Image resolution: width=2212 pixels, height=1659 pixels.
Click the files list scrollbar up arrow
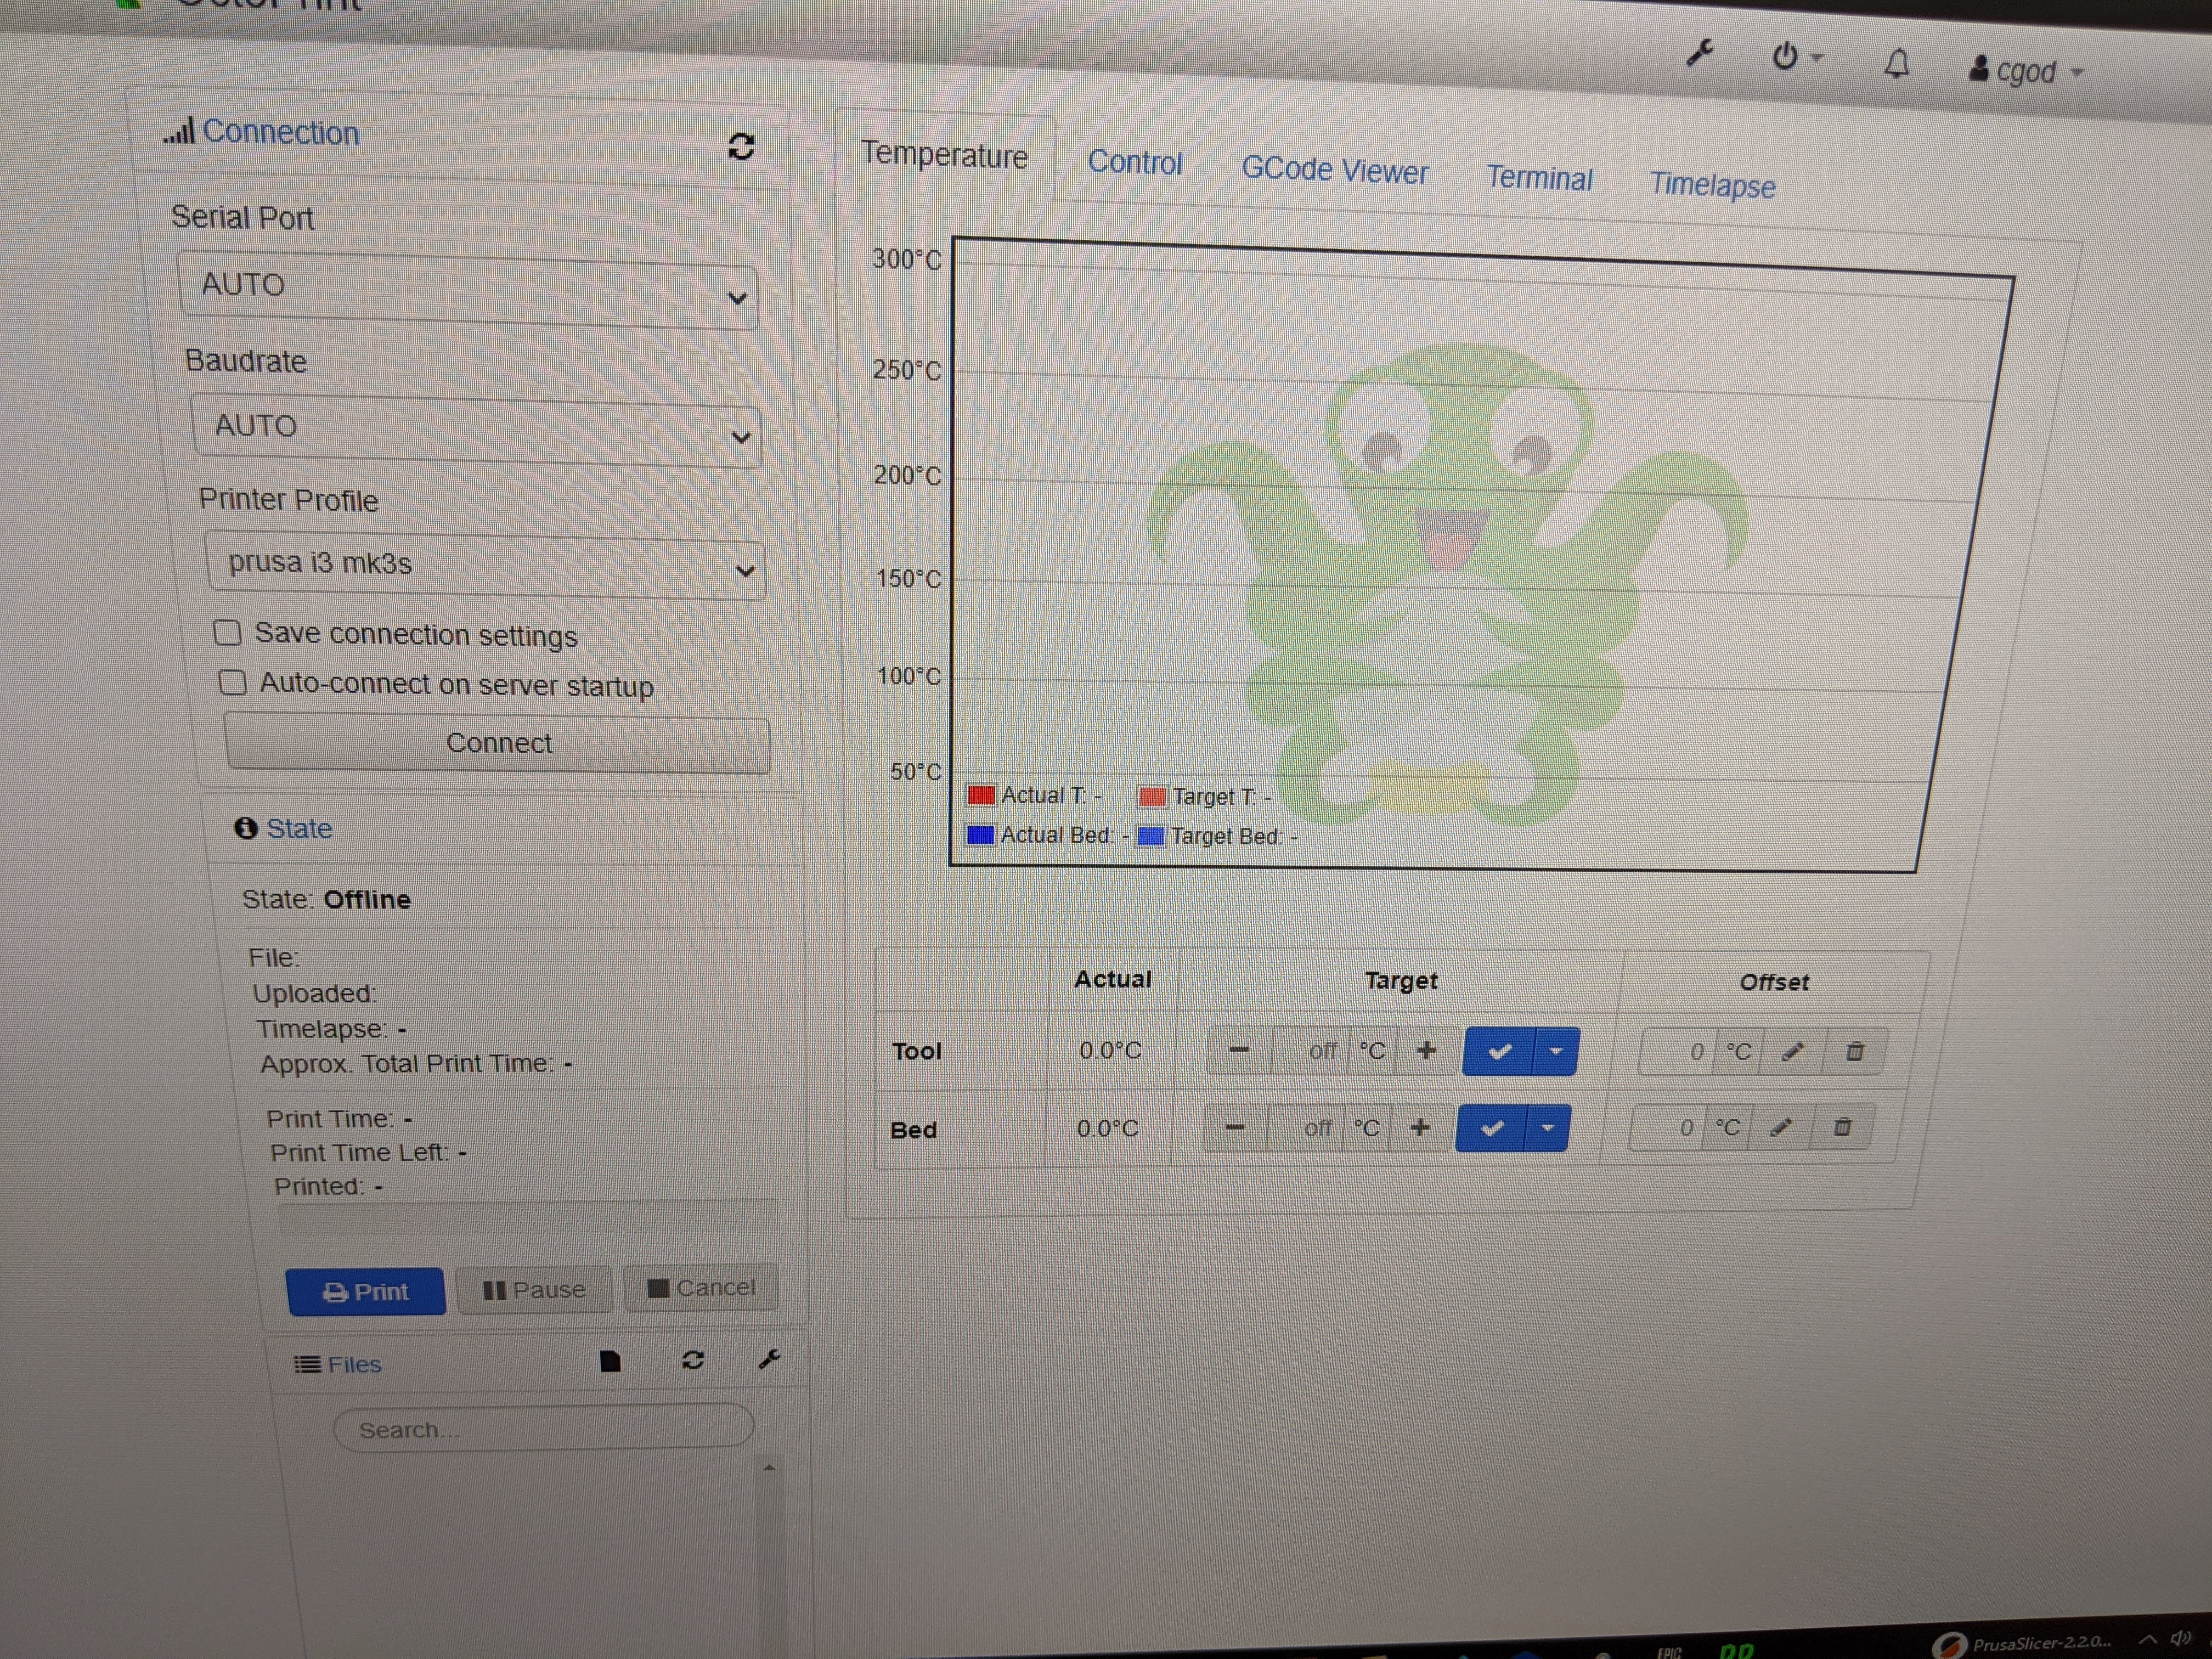pos(769,1468)
